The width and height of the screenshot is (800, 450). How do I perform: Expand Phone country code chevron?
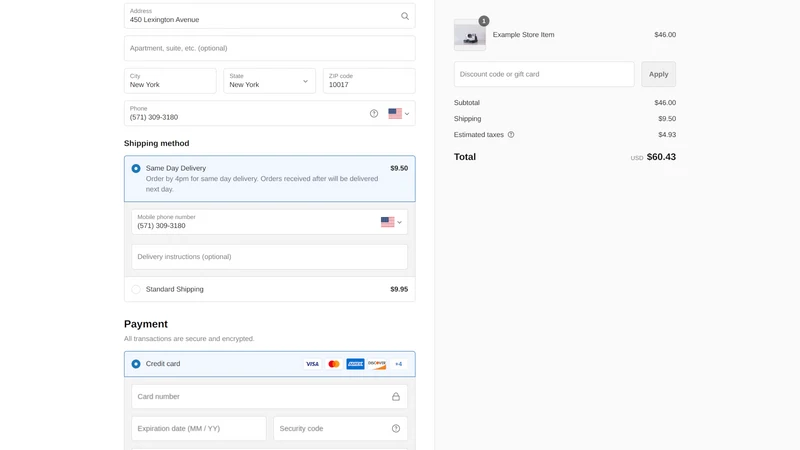(407, 114)
